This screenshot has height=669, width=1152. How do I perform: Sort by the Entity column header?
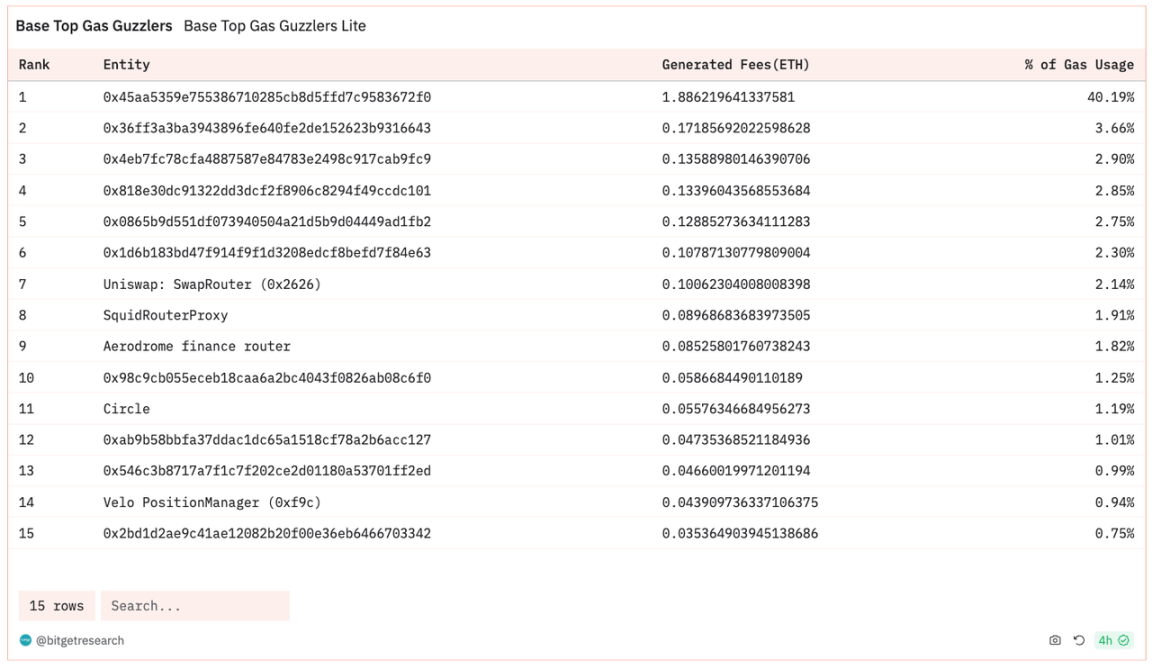pyautogui.click(x=126, y=65)
